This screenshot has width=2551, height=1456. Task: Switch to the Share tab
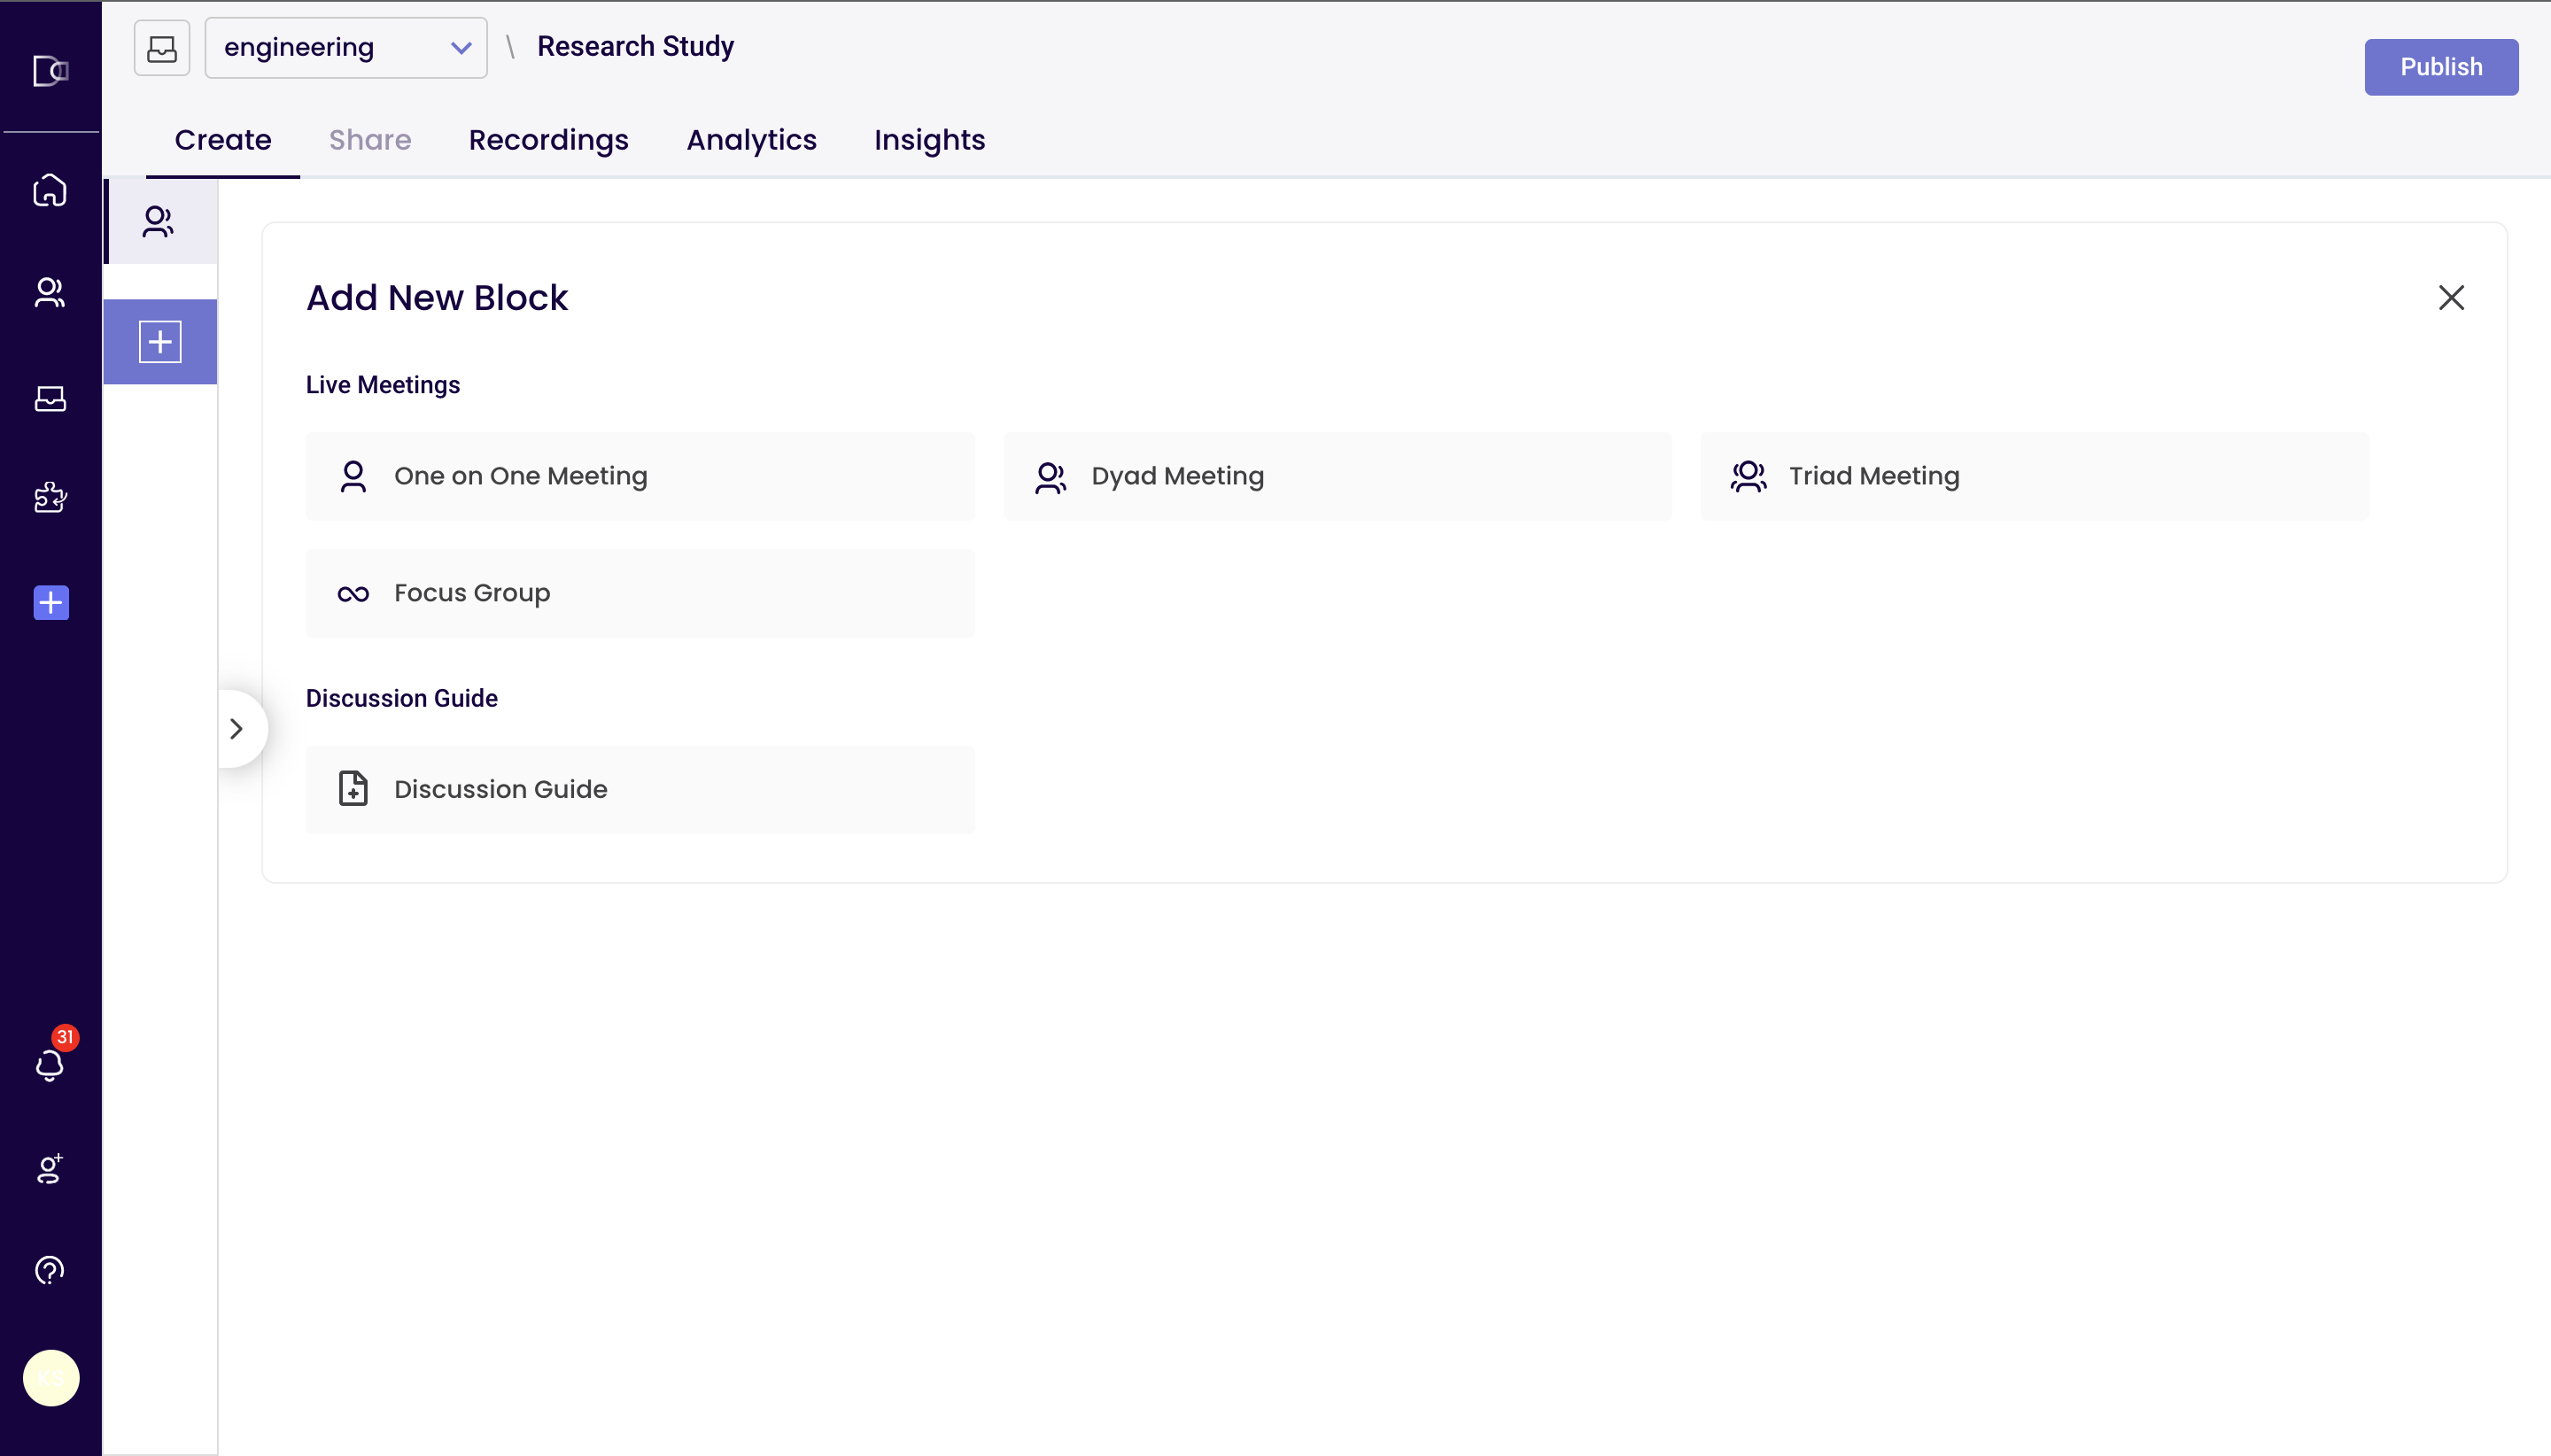click(x=370, y=140)
